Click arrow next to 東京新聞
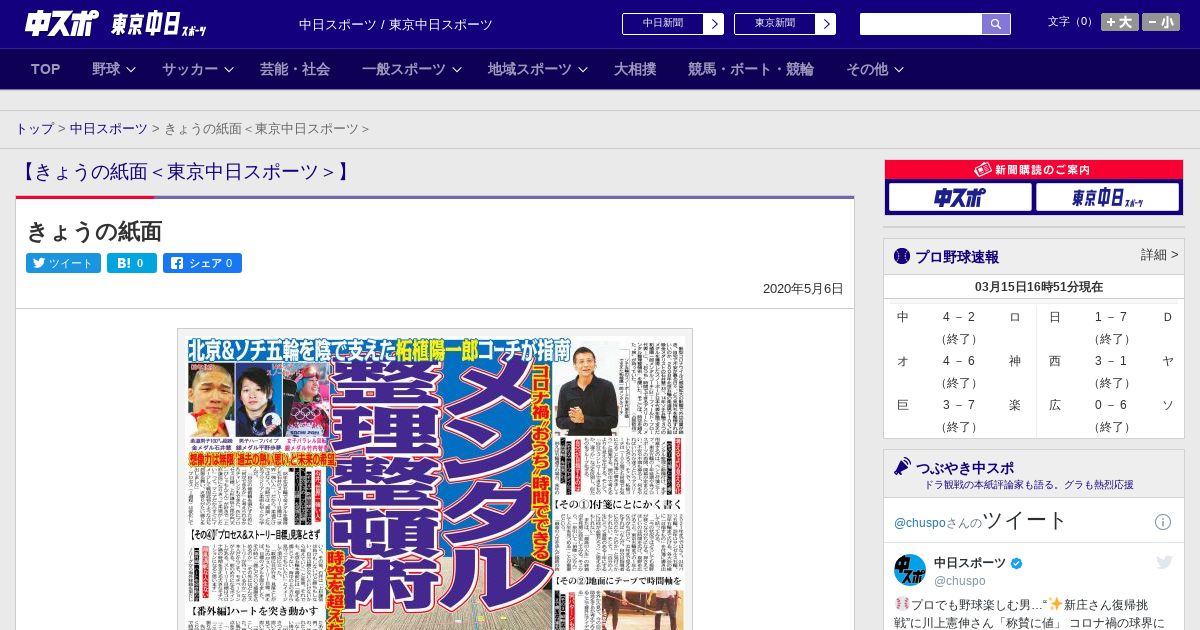The image size is (1200, 630). pos(826,24)
